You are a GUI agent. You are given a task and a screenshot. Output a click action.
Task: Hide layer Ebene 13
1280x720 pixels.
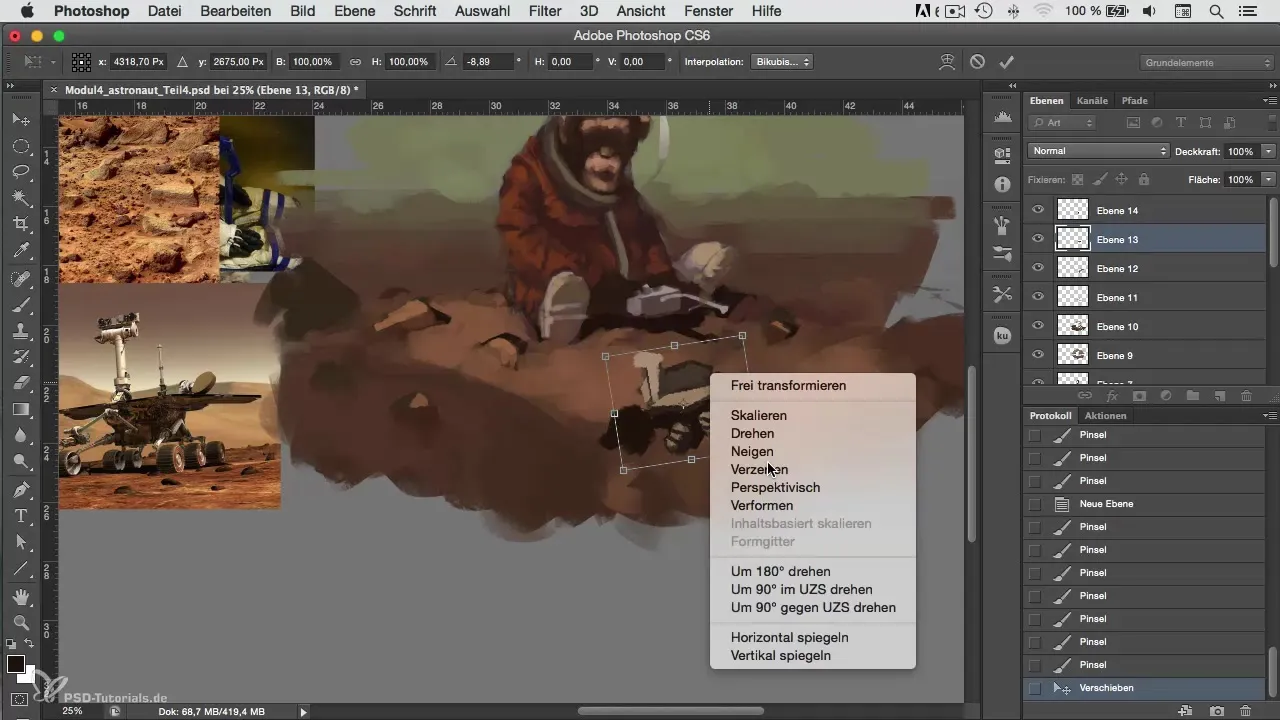(x=1038, y=239)
